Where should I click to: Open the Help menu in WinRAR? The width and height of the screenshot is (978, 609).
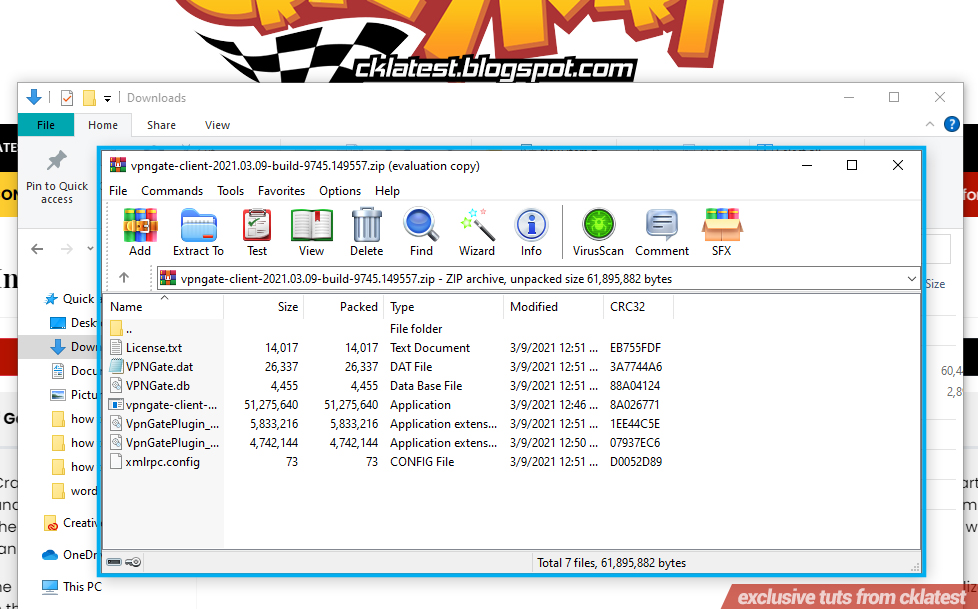(x=387, y=191)
